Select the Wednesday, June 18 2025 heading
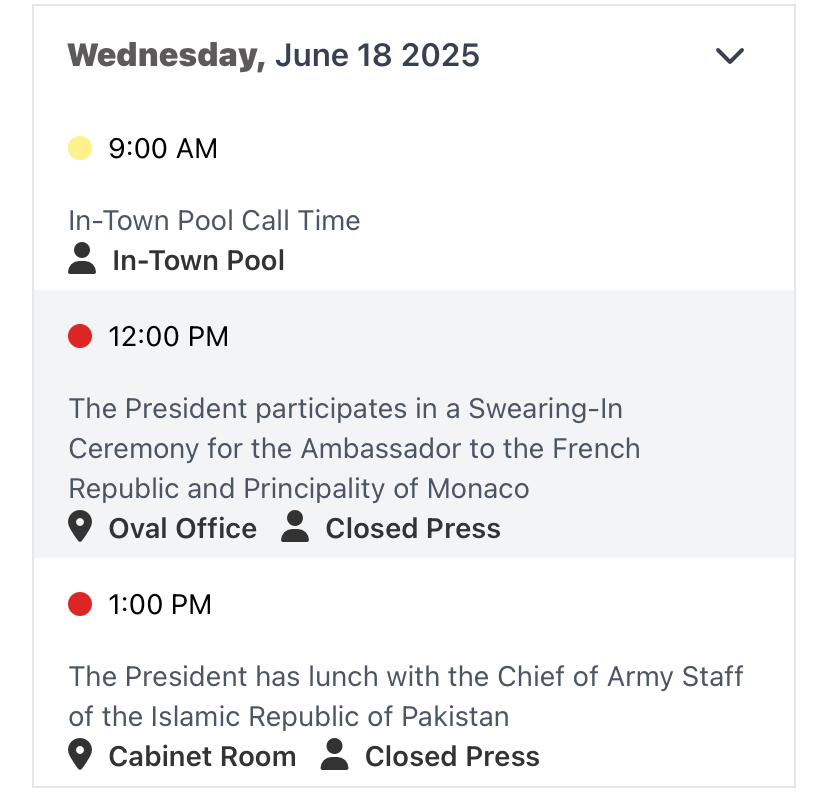The width and height of the screenshot is (828, 798). pyautogui.click(x=274, y=55)
